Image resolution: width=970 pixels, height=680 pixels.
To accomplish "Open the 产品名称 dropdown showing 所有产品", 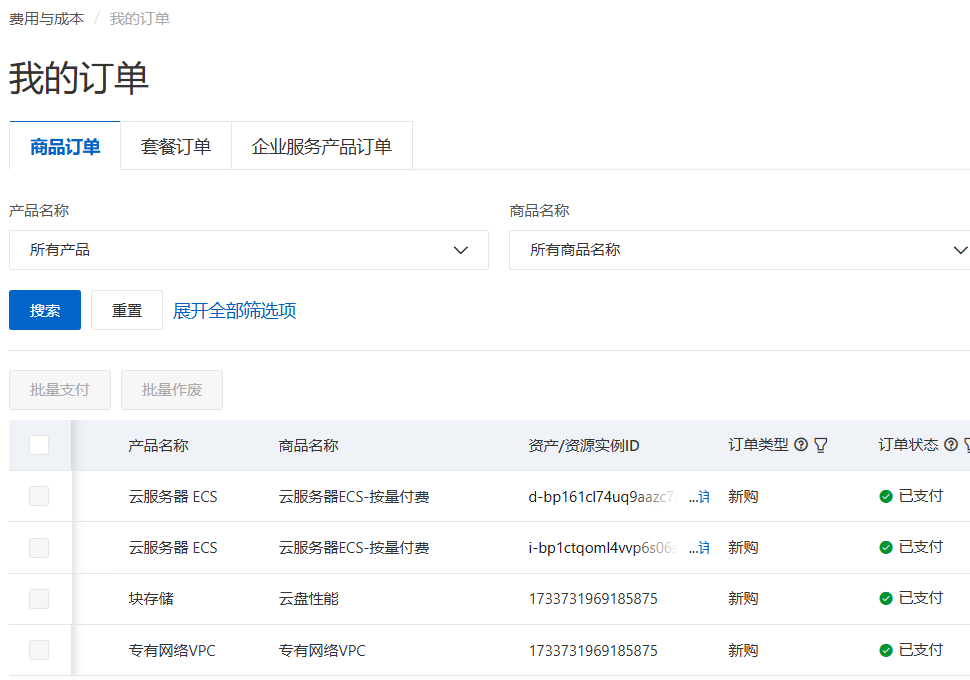I will tap(248, 250).
